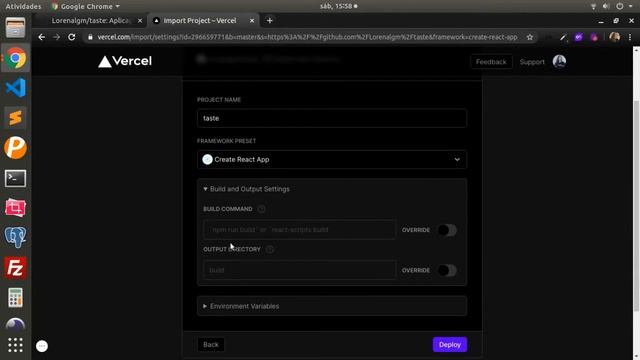
Task: Launch FileZilla from the dock
Action: (16, 268)
